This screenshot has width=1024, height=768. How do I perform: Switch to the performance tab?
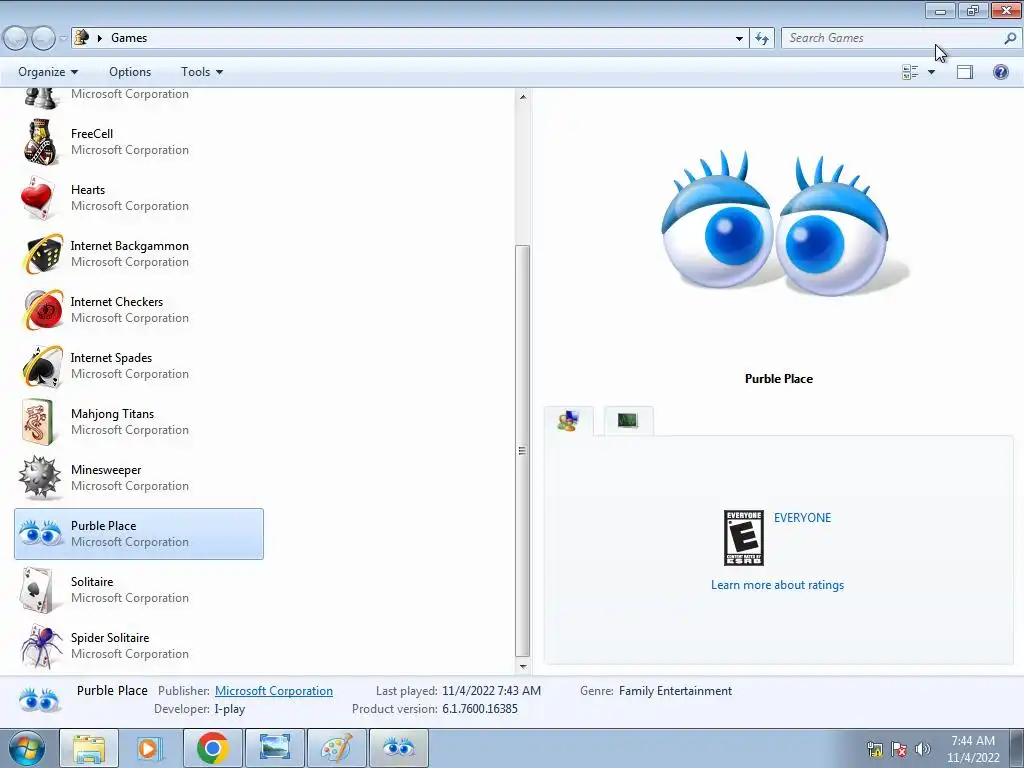coord(628,421)
